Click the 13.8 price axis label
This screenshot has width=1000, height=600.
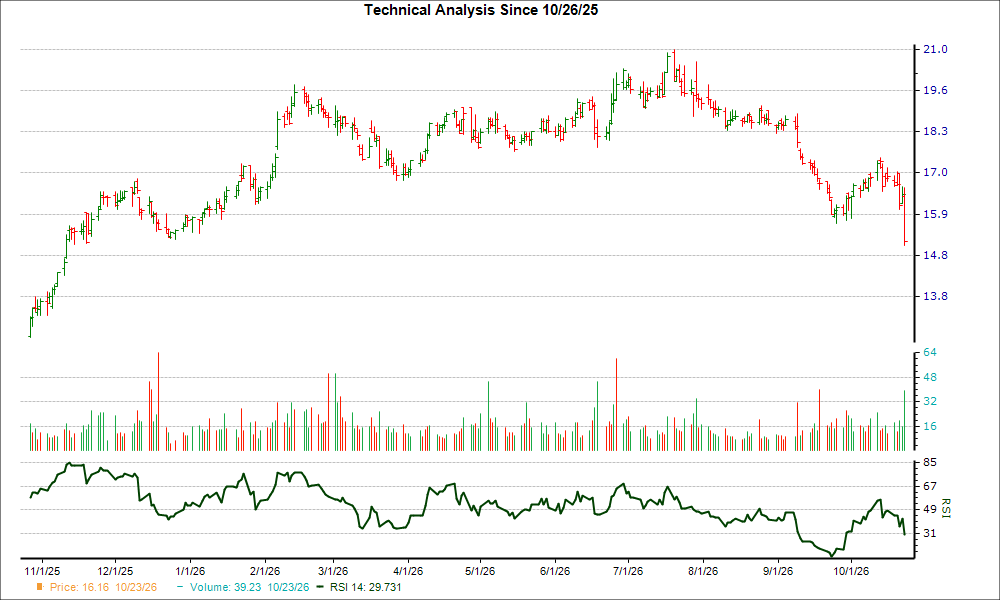click(x=935, y=296)
